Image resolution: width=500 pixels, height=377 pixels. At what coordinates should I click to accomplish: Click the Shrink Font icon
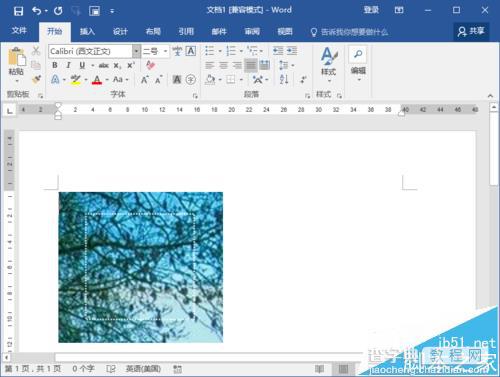point(158,79)
